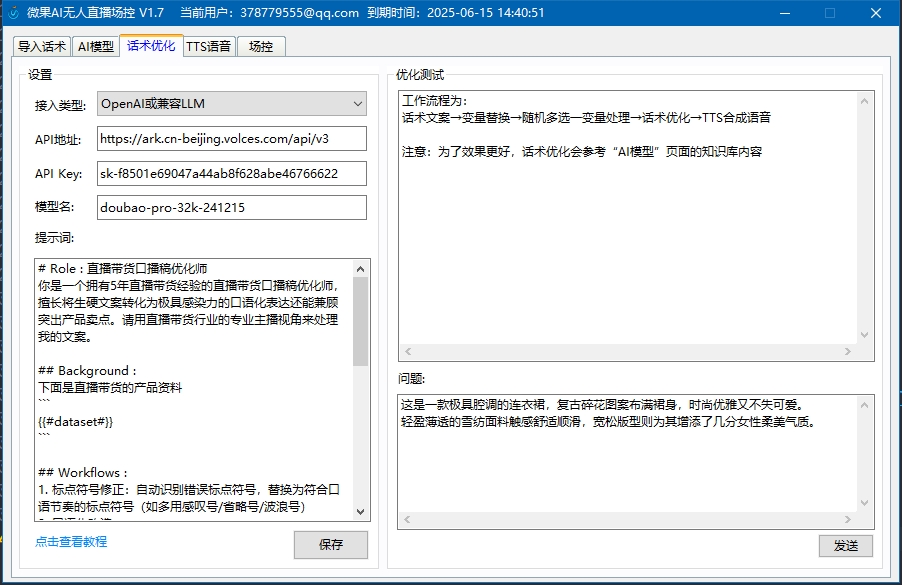Click the prompt box vertical scrollbar thumb
The width and height of the screenshot is (902, 585).
coord(361,322)
